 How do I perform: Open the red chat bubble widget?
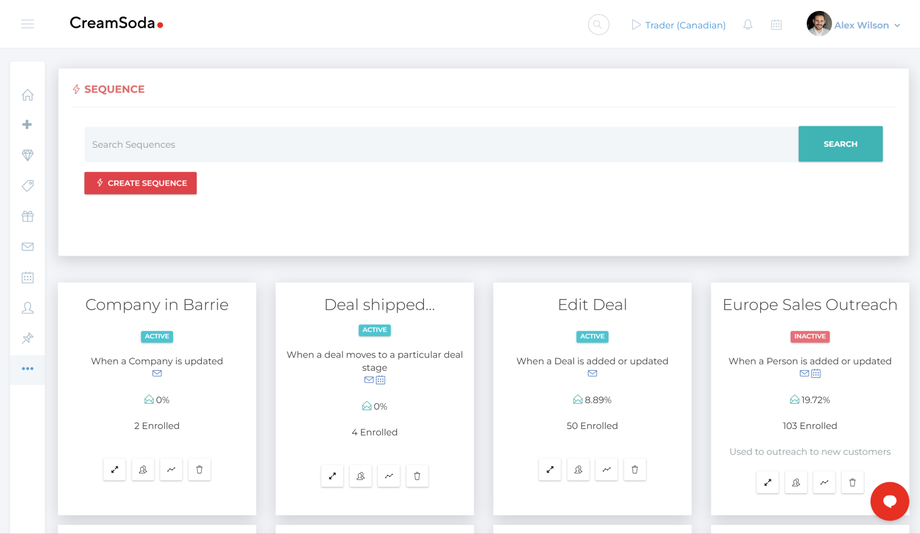[889, 501]
